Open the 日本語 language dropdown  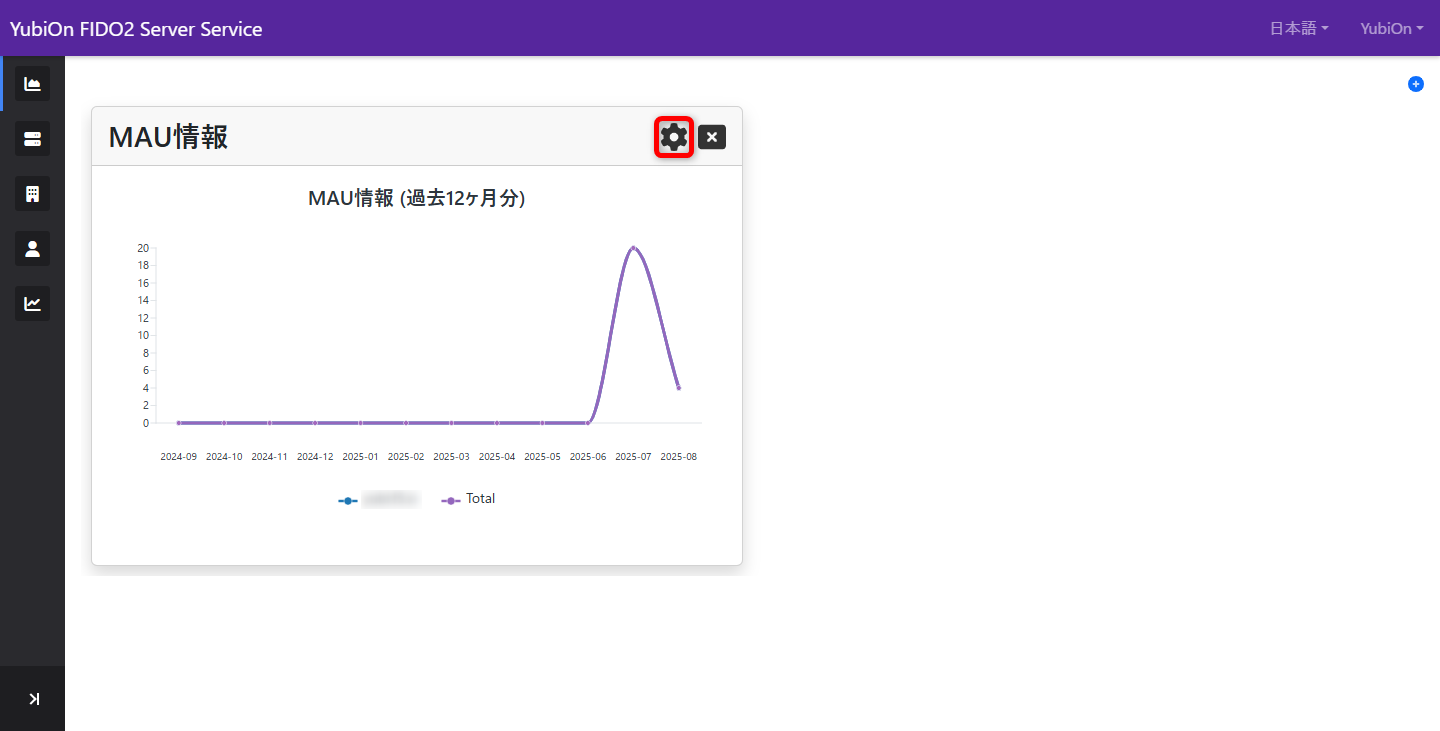(x=1299, y=29)
